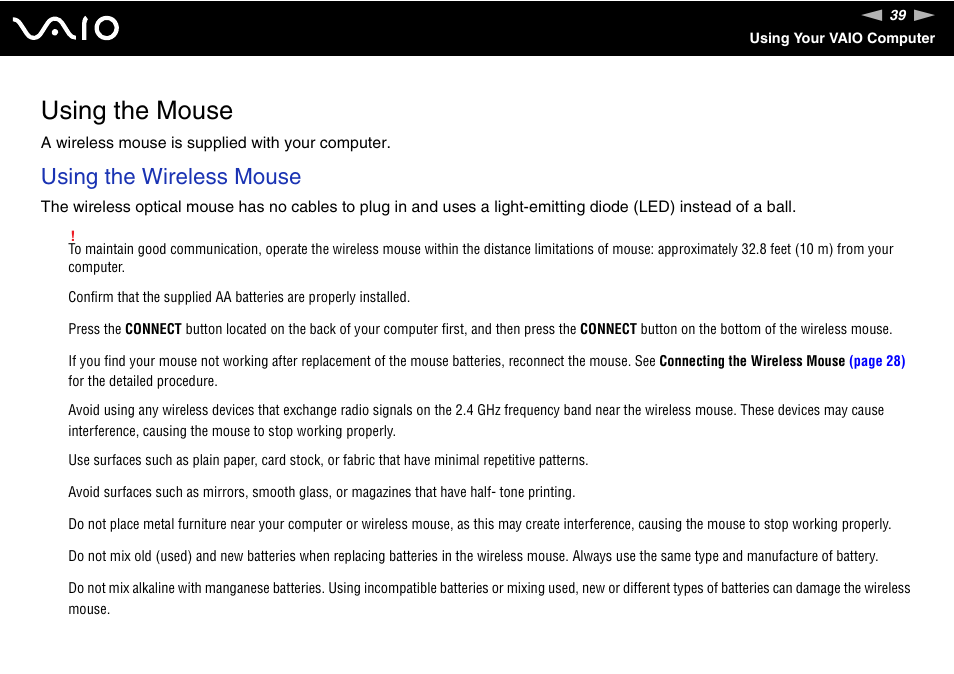954x674 pixels.
Task: Click 'Do not mix old (used)' line
Action: 473,556
